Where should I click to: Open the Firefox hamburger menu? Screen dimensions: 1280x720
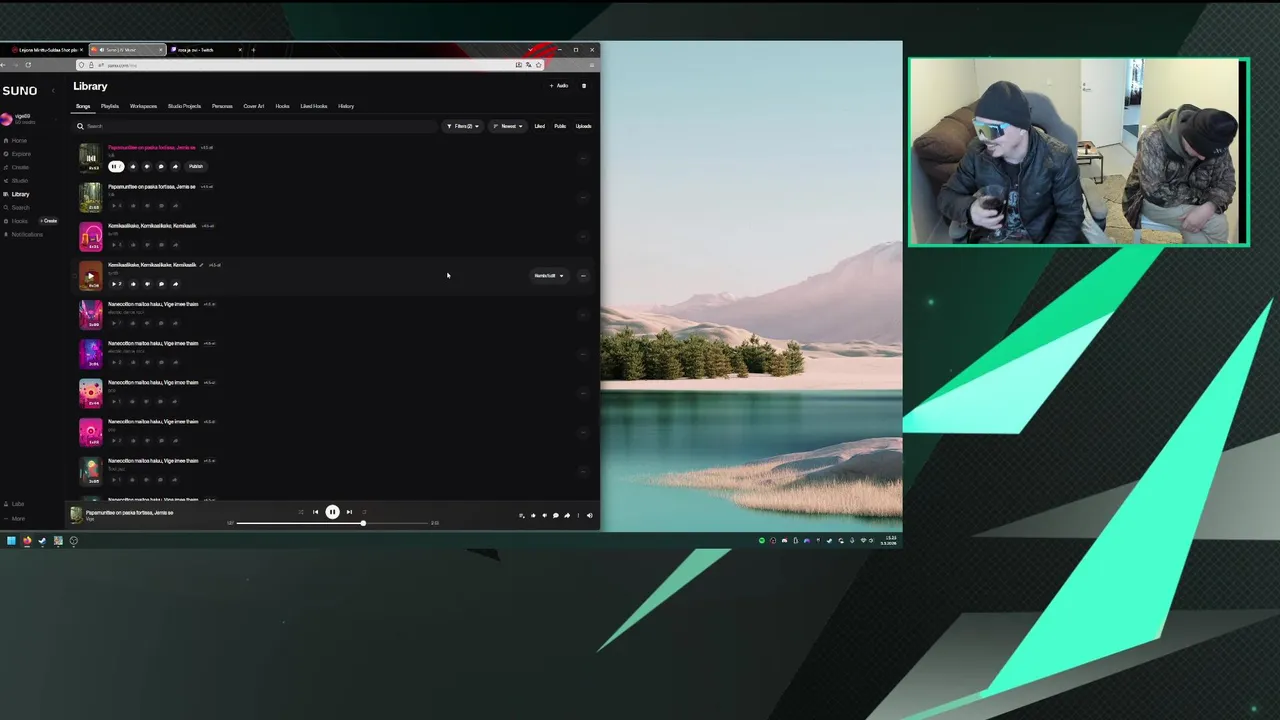(593, 65)
